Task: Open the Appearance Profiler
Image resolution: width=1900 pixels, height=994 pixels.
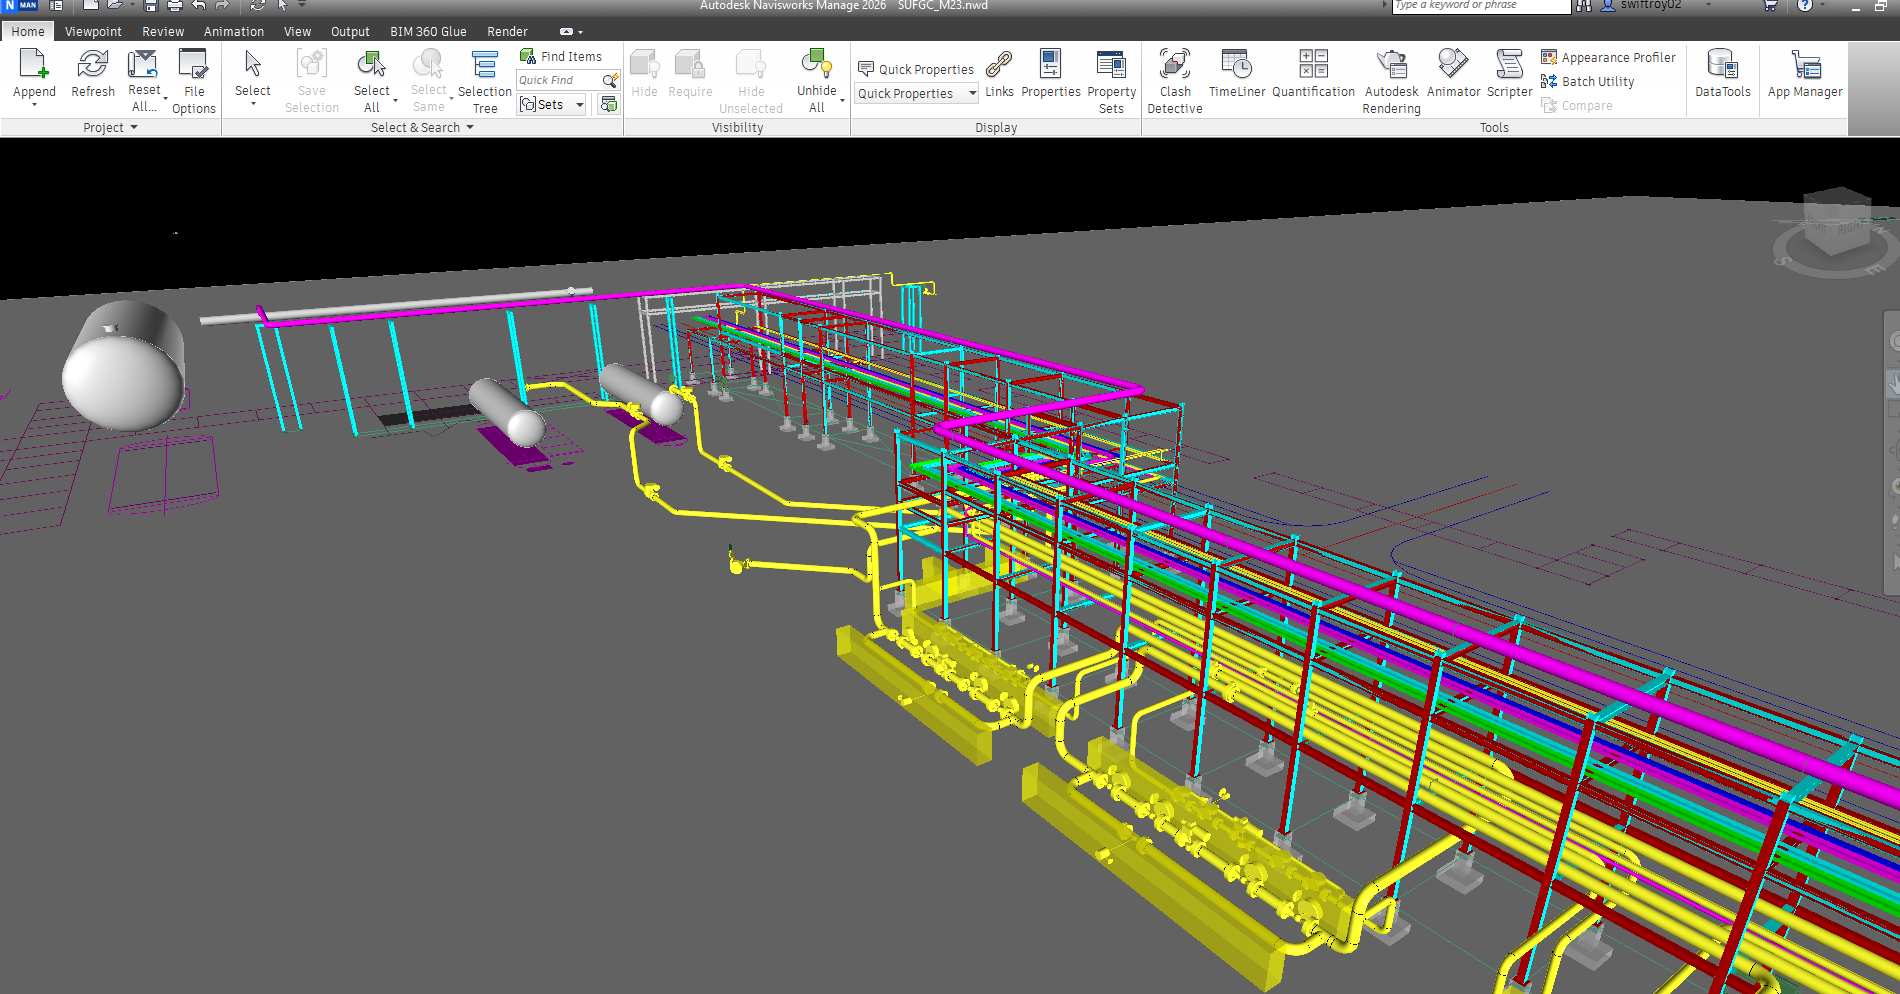Action: click(x=1608, y=58)
